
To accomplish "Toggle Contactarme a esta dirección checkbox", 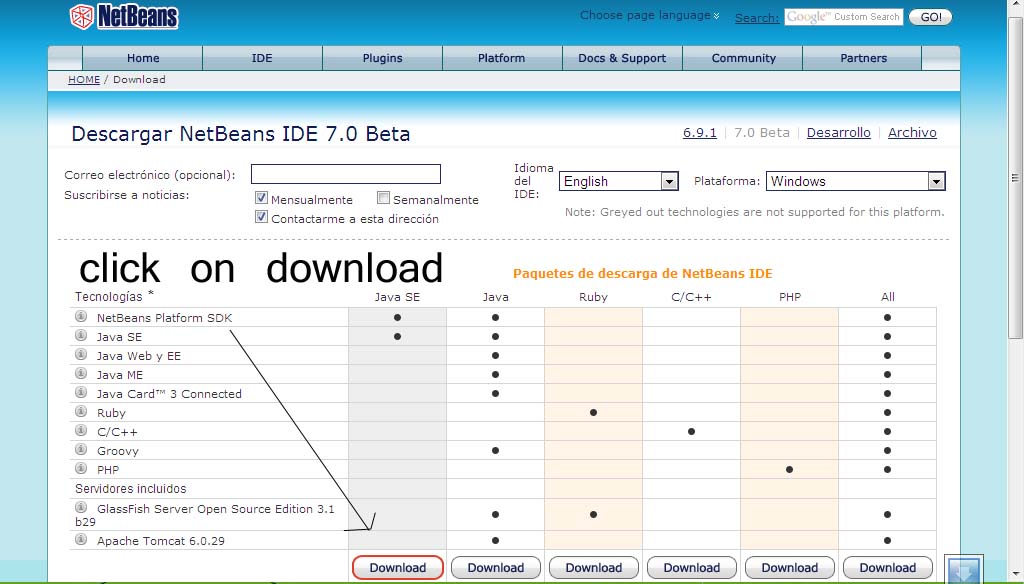I will tap(261, 217).
